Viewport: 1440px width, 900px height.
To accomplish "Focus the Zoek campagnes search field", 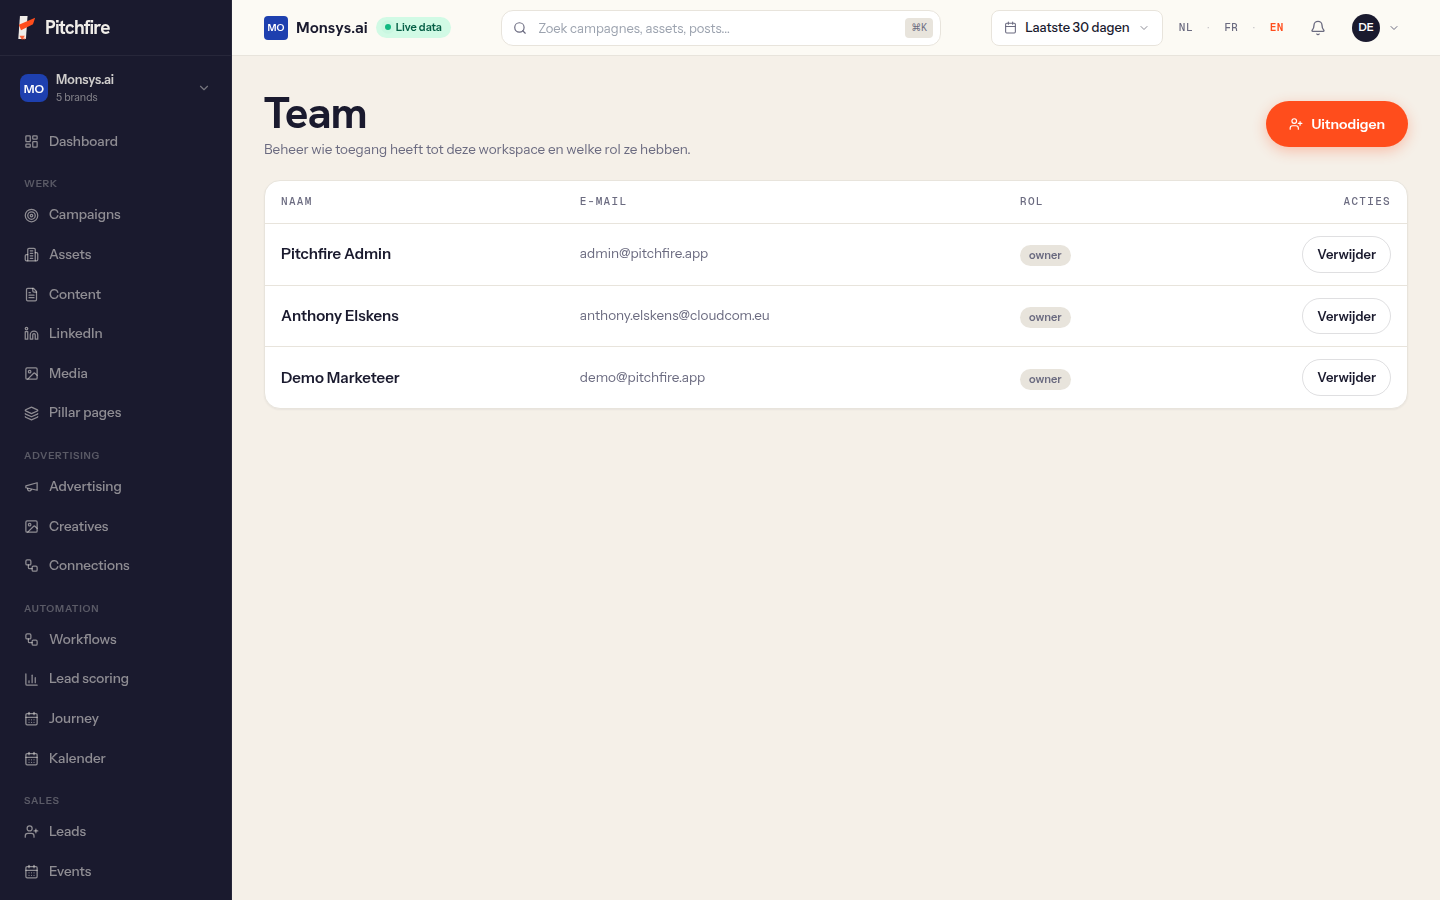I will click(x=720, y=28).
